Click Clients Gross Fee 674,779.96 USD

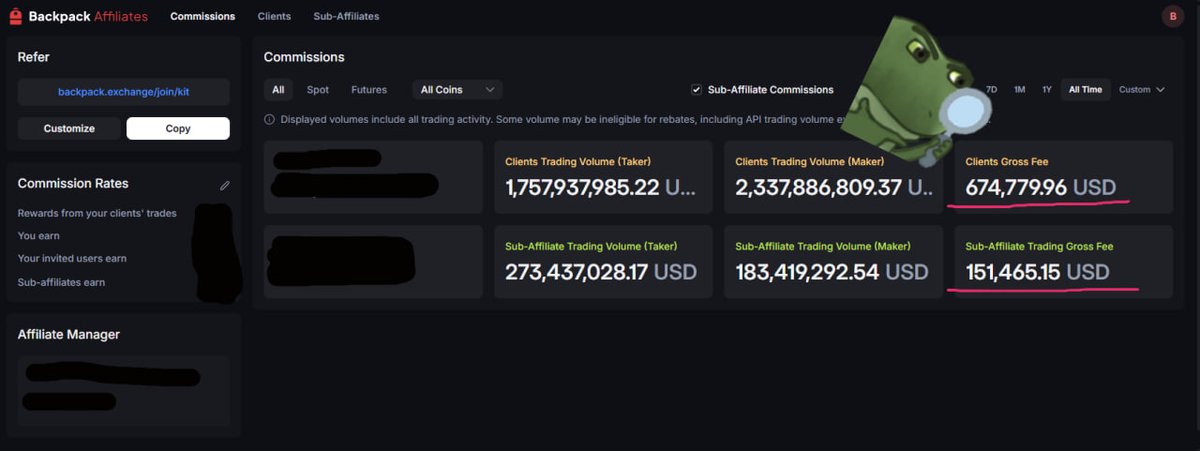pyautogui.click(x=1041, y=187)
